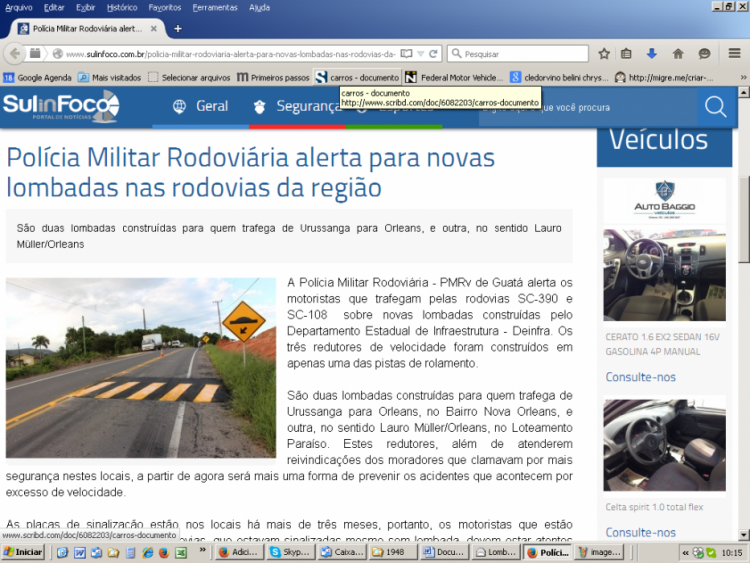Open the 'carros - documento' bookmark

(356, 77)
